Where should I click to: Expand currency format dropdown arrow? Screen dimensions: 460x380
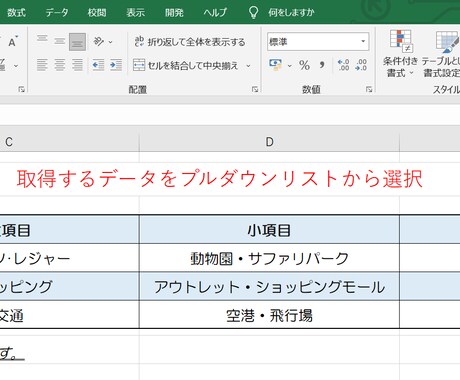click(x=289, y=66)
